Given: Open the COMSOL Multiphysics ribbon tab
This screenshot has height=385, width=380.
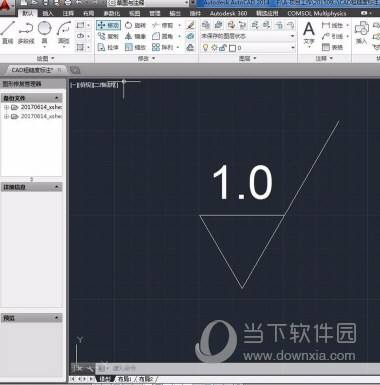Looking at the screenshot, I should 317,13.
